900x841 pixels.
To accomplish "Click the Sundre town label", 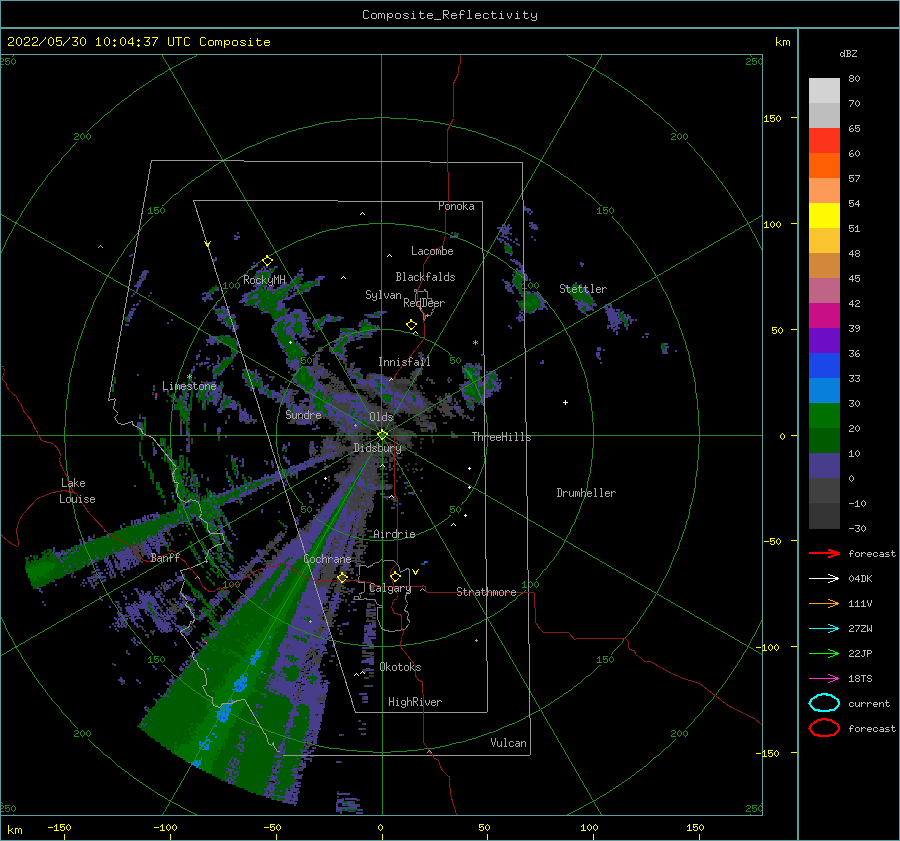I will pyautogui.click(x=304, y=414).
